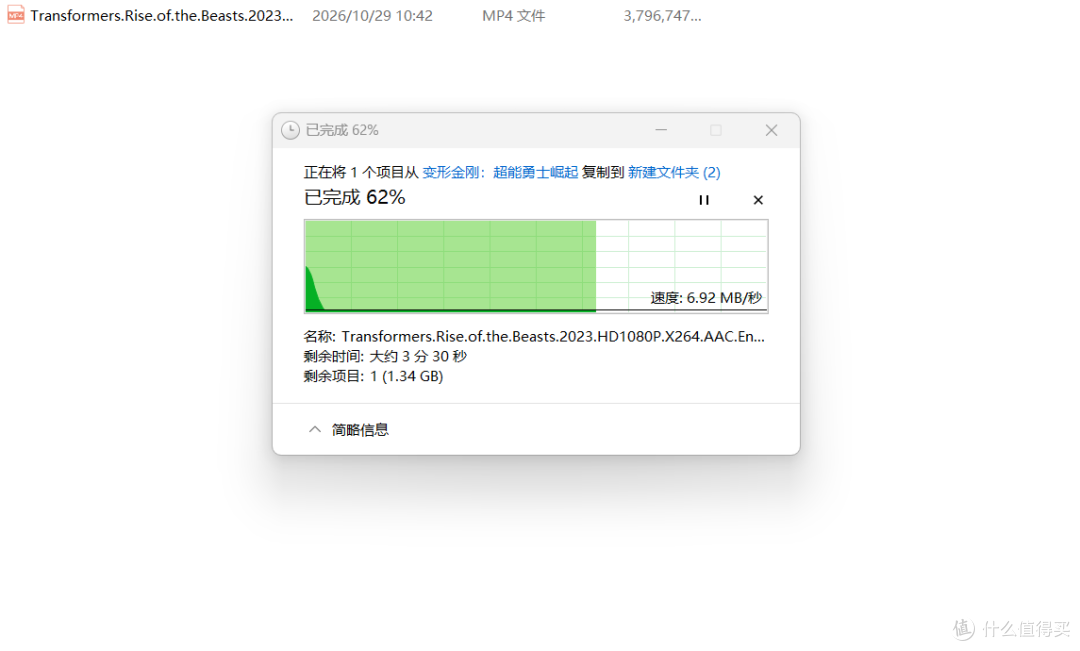Cancel the copy with the small X
The image size is (1080, 651).
[758, 200]
